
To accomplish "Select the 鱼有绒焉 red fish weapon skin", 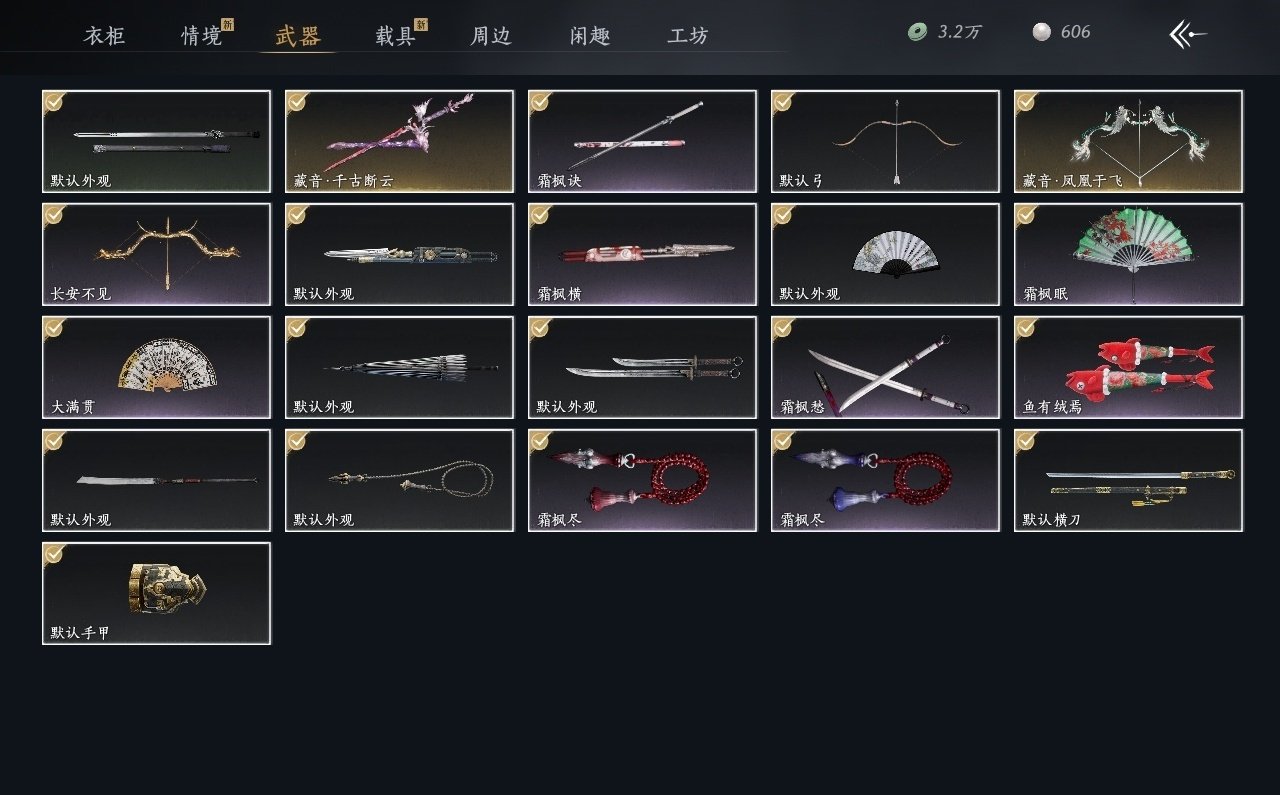I will coord(1128,367).
